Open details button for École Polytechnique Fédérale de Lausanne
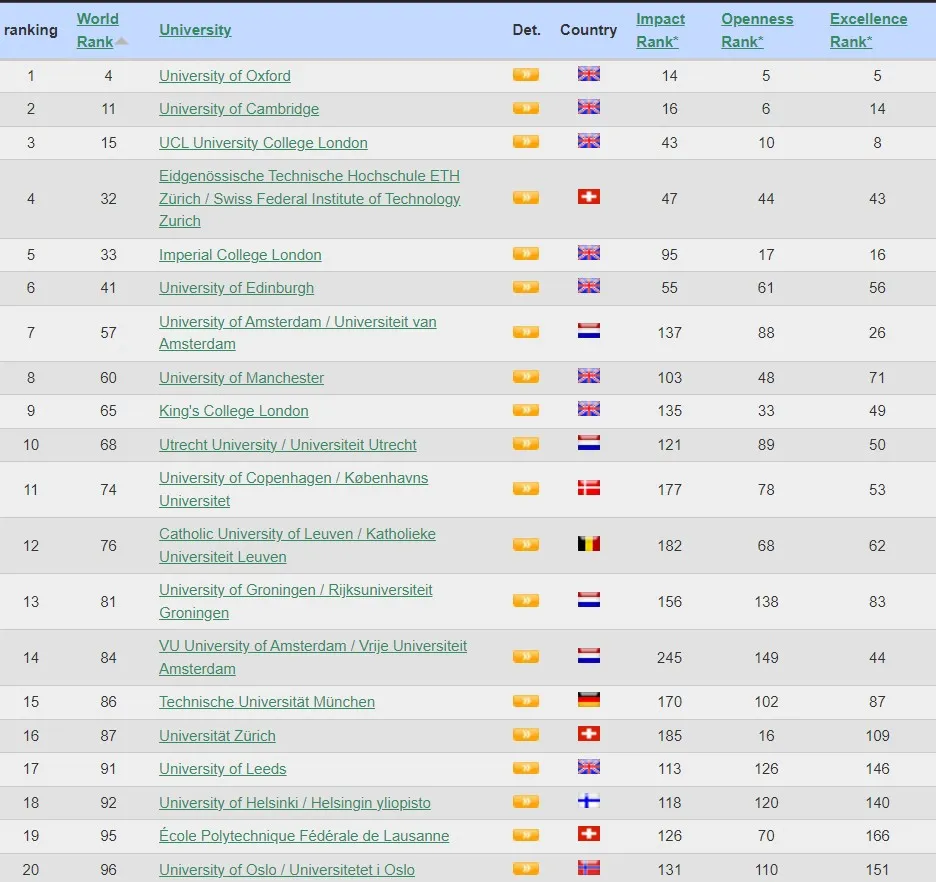 coord(526,835)
